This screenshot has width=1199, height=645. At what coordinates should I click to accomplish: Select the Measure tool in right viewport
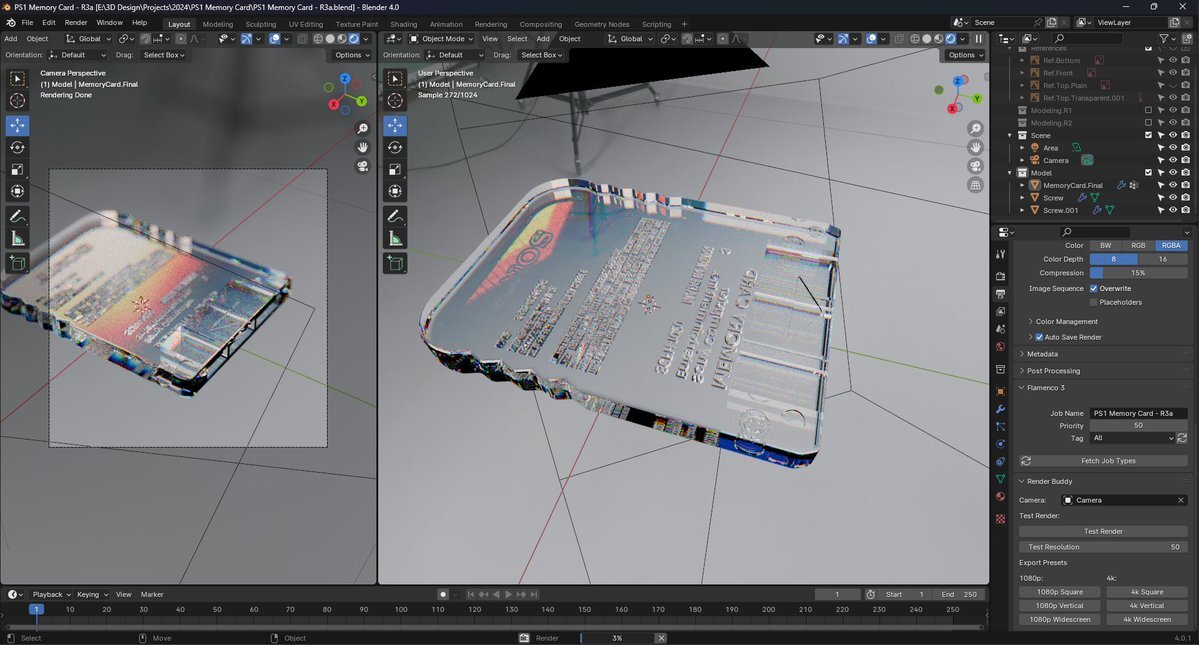(395, 239)
